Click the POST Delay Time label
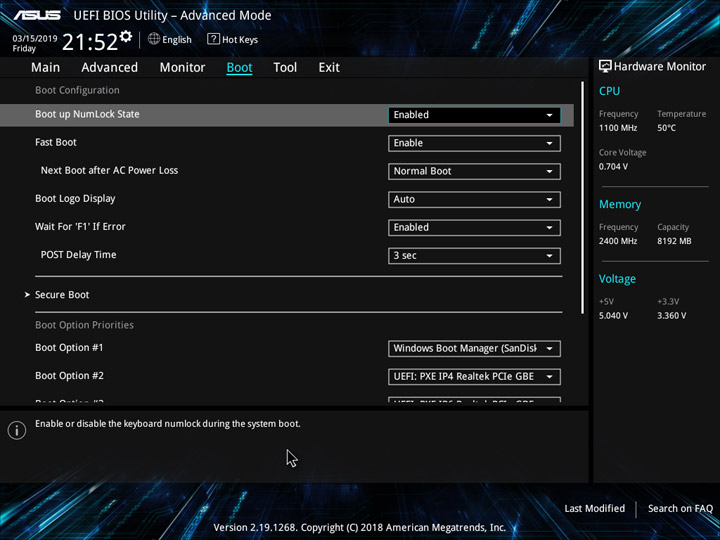Image resolution: width=720 pixels, height=540 pixels. (x=78, y=255)
